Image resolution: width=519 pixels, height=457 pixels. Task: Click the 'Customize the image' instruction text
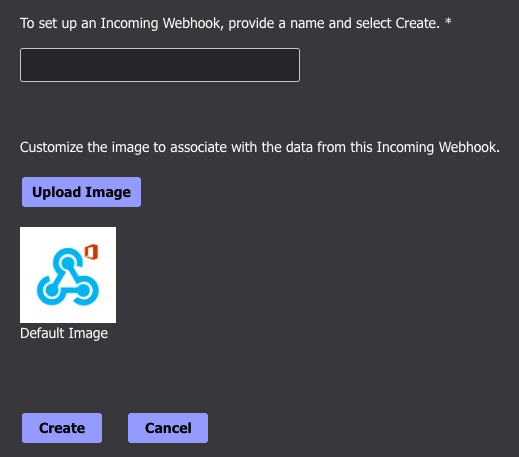tap(260, 147)
